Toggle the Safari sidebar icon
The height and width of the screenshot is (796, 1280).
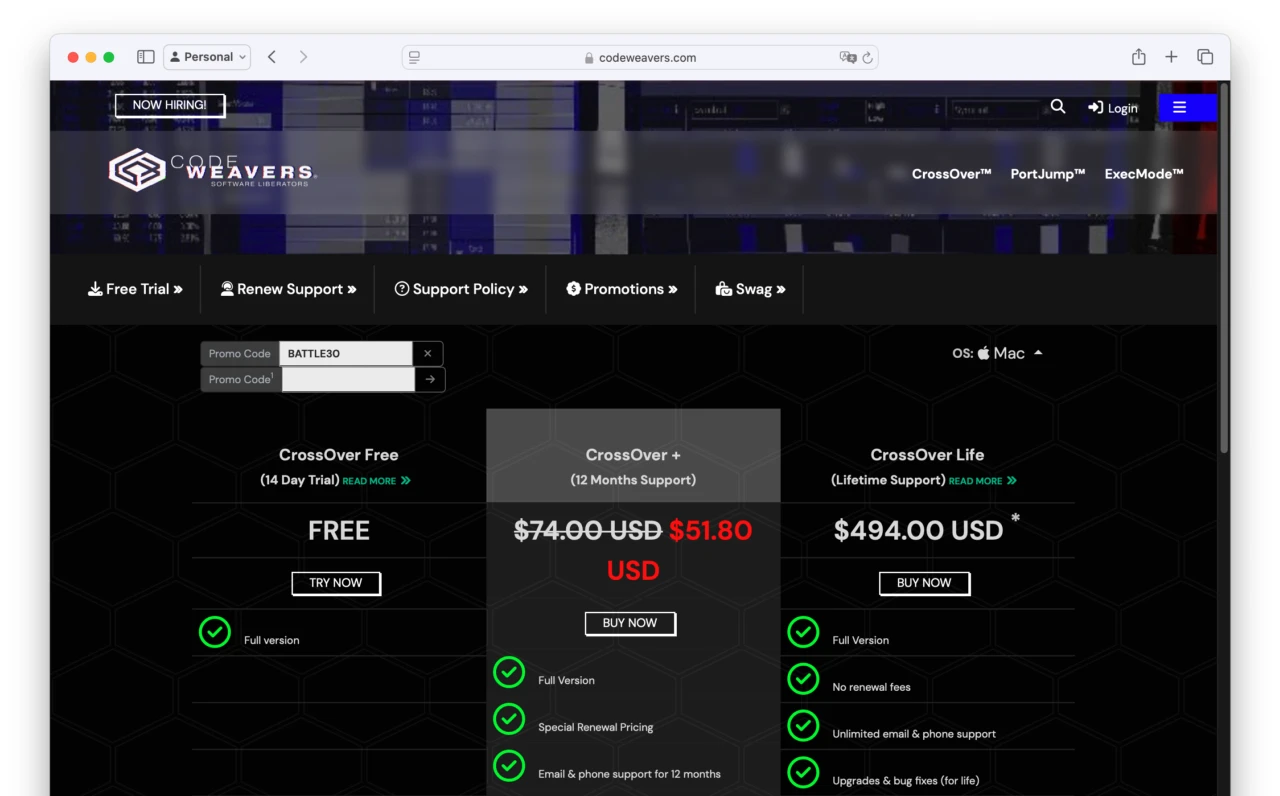point(146,57)
